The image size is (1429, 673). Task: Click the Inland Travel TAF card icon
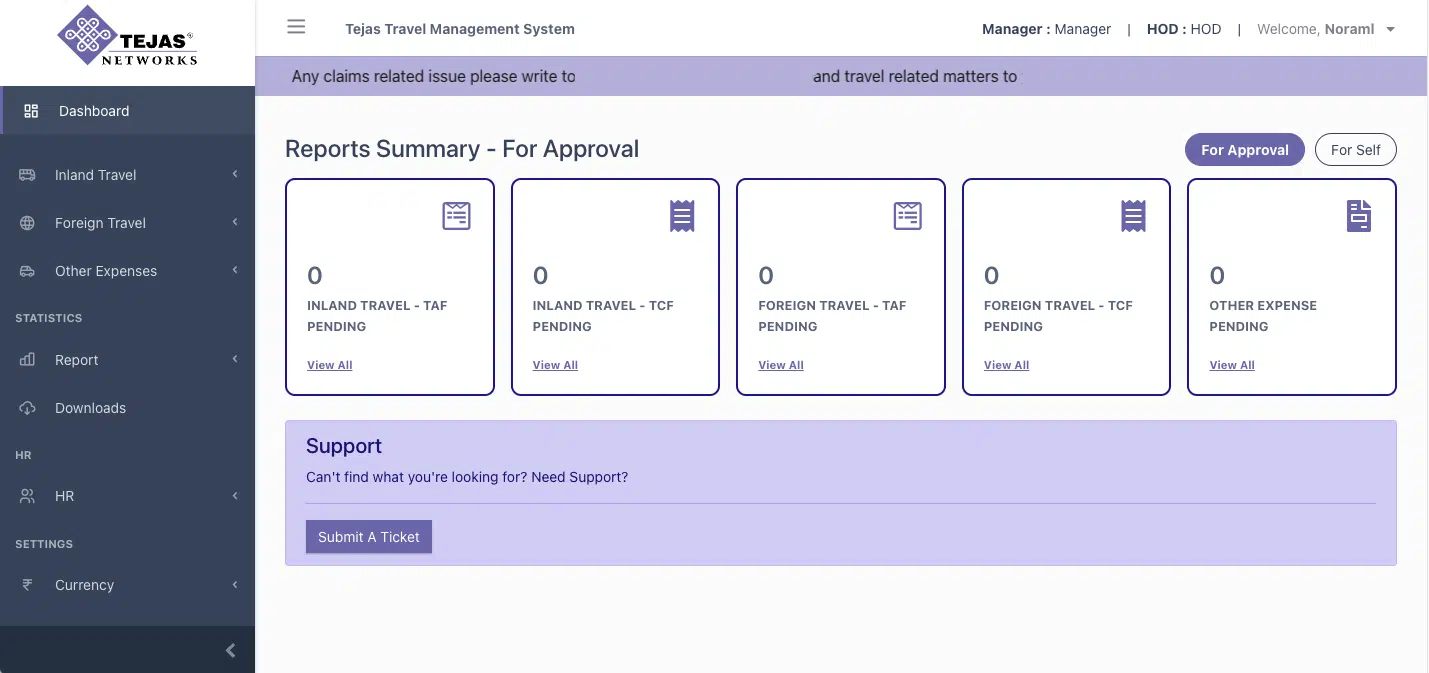(x=456, y=216)
